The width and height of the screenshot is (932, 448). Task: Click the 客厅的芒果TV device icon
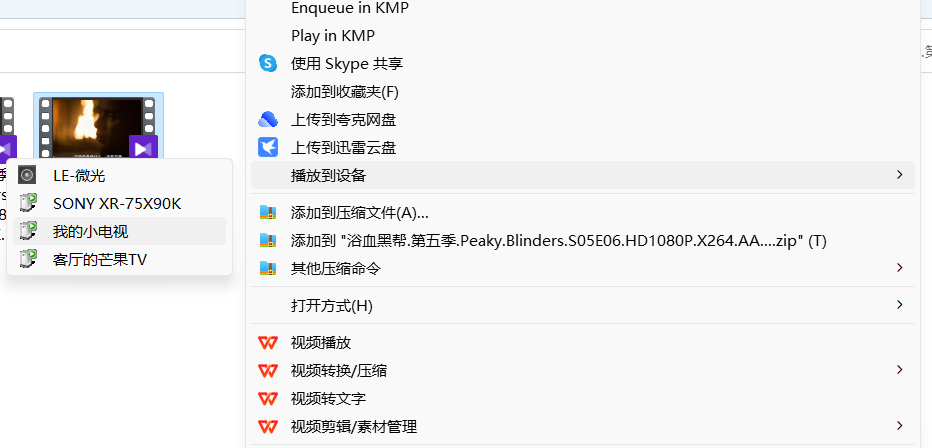pos(27,259)
